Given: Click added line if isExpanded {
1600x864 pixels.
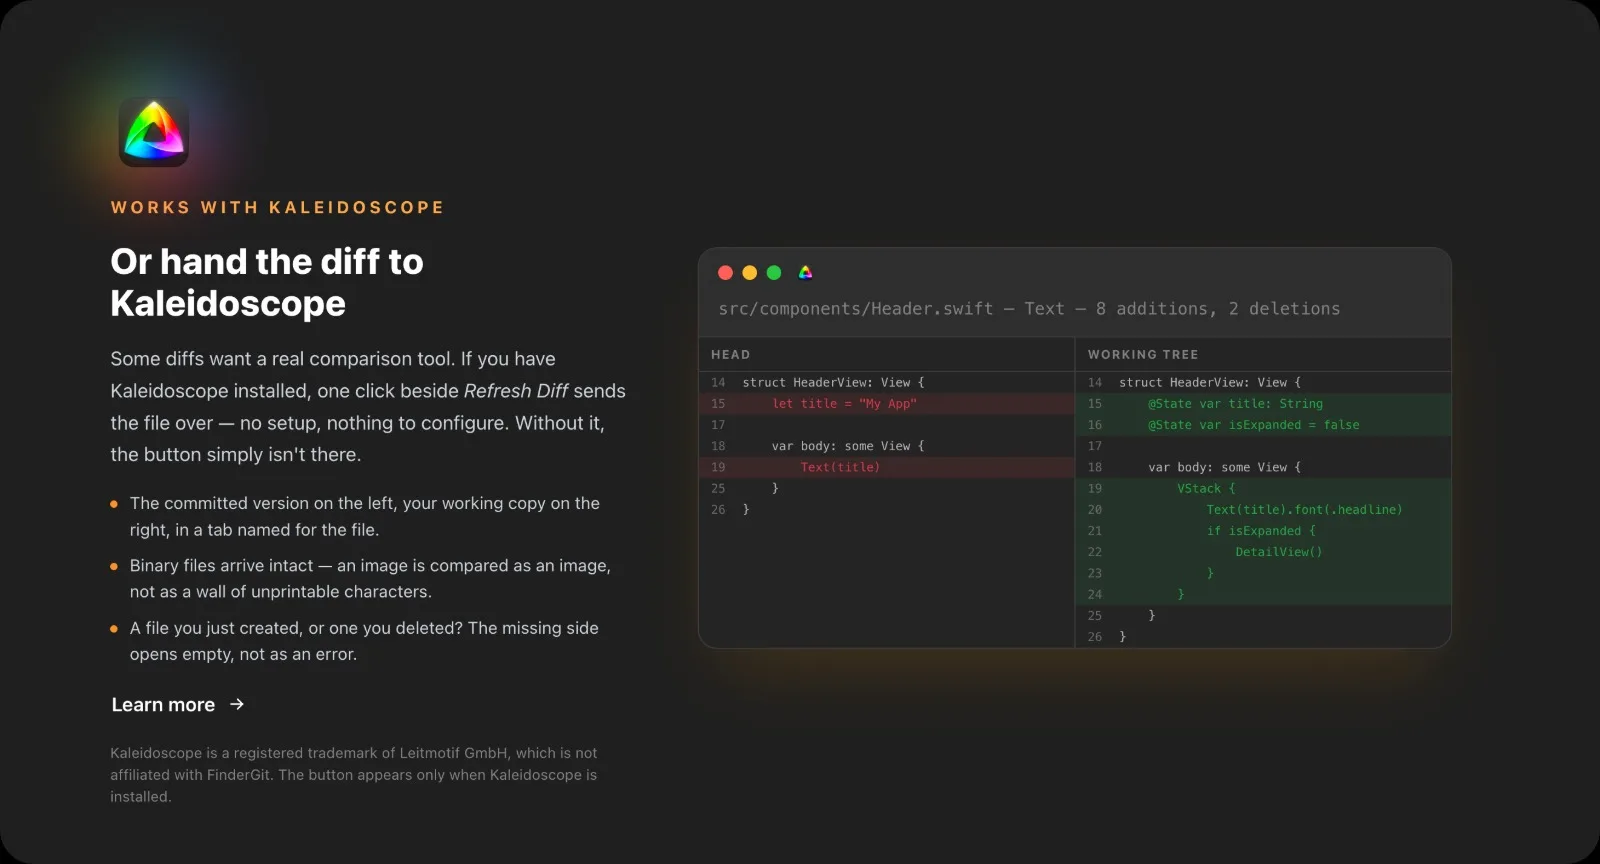Looking at the screenshot, I should pyautogui.click(x=1263, y=531).
